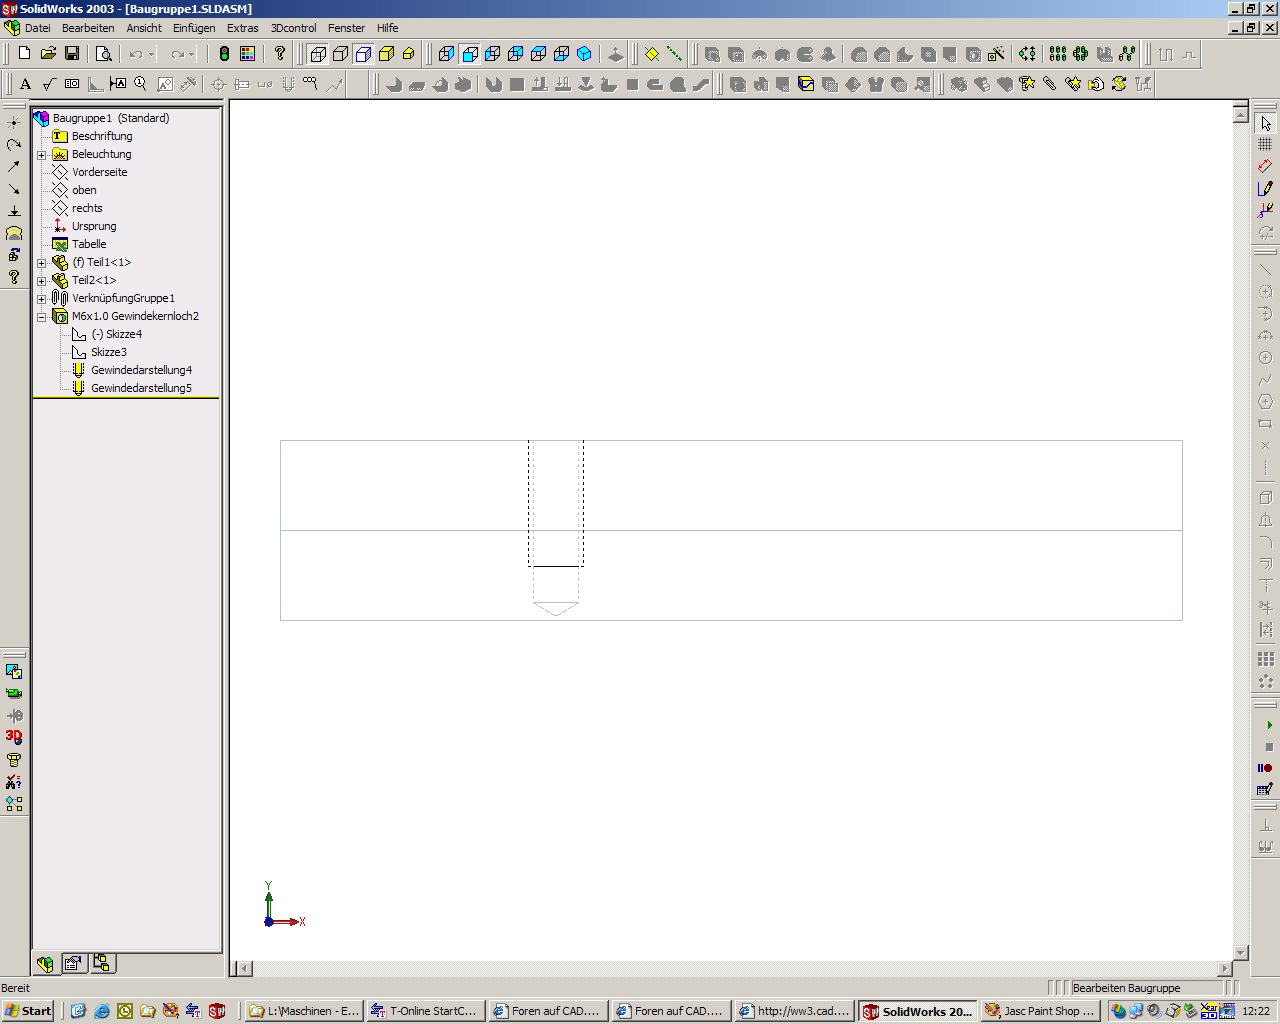Expand the Beleuchtung folder in tree
This screenshot has height=1024, width=1280.
[x=42, y=155]
